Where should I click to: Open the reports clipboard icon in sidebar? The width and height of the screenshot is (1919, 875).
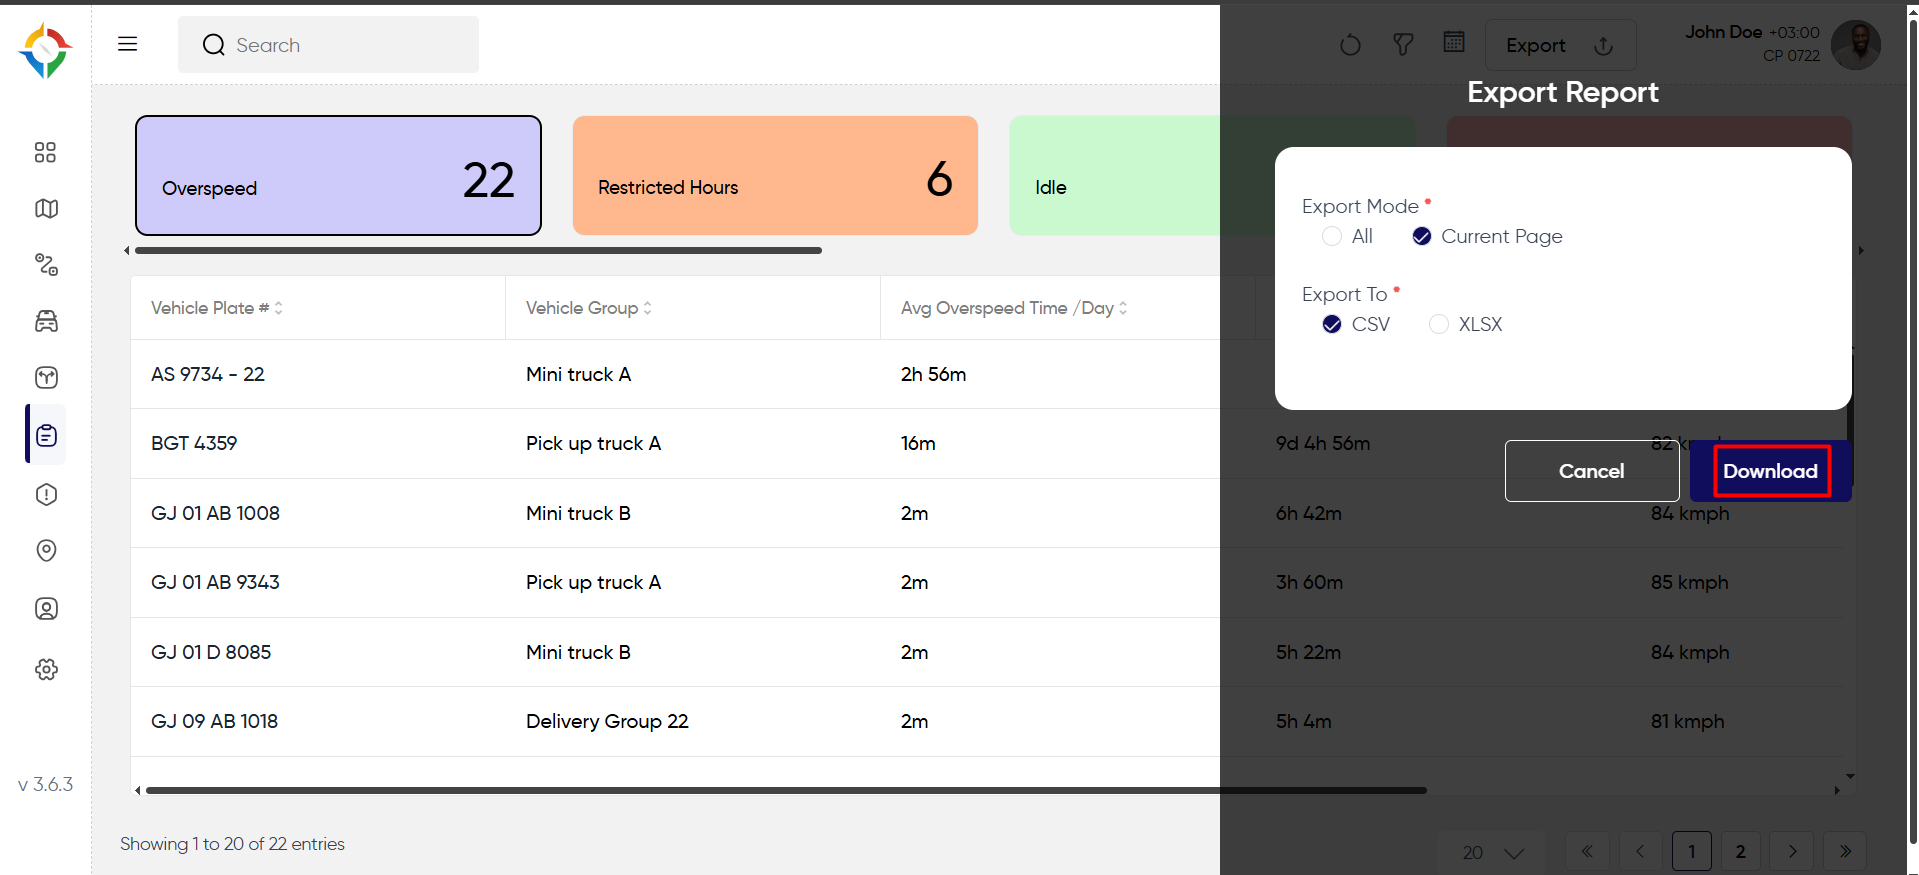click(46, 435)
